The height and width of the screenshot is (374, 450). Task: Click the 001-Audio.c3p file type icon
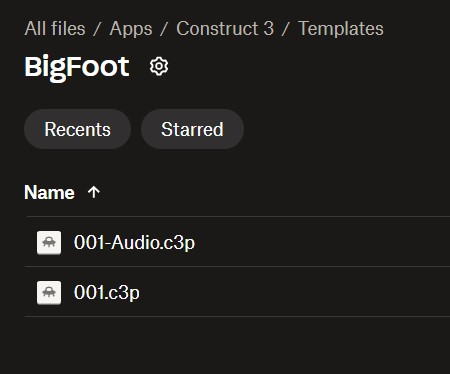49,242
